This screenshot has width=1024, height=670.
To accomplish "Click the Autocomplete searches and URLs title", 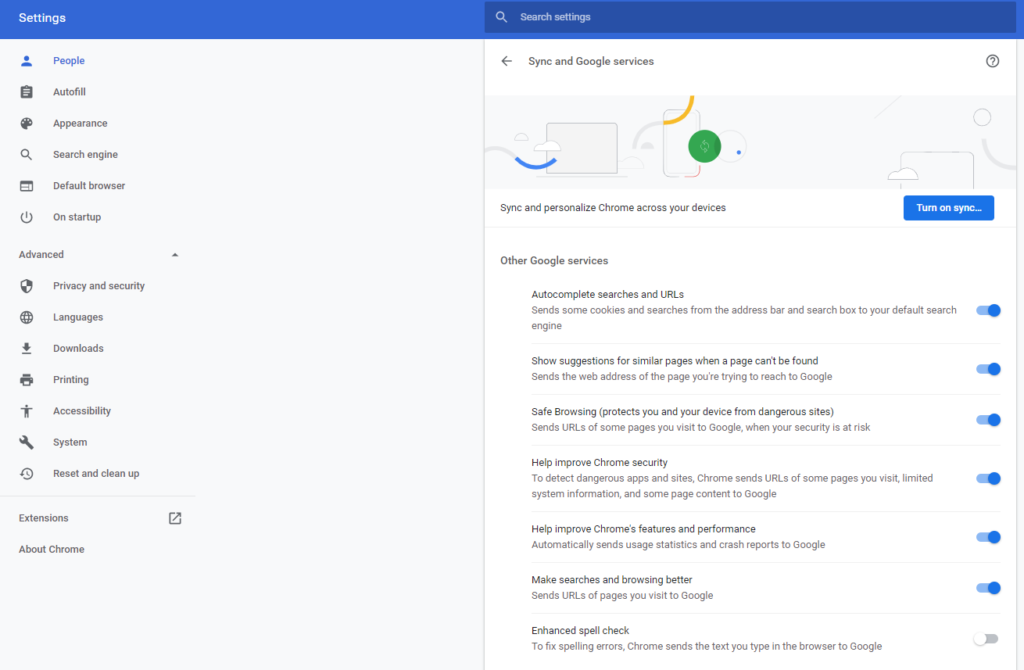I will [x=607, y=295].
